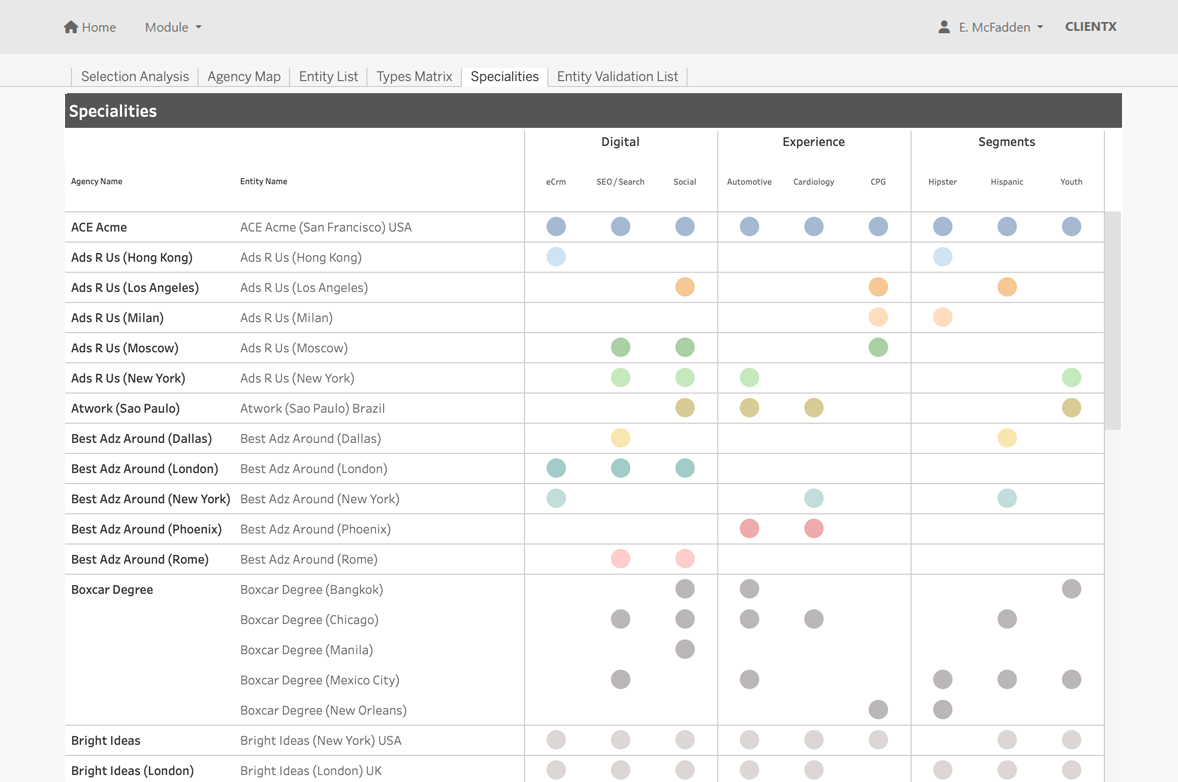The width and height of the screenshot is (1178, 782).
Task: Click the ACE Acme agency name
Action: coord(99,227)
